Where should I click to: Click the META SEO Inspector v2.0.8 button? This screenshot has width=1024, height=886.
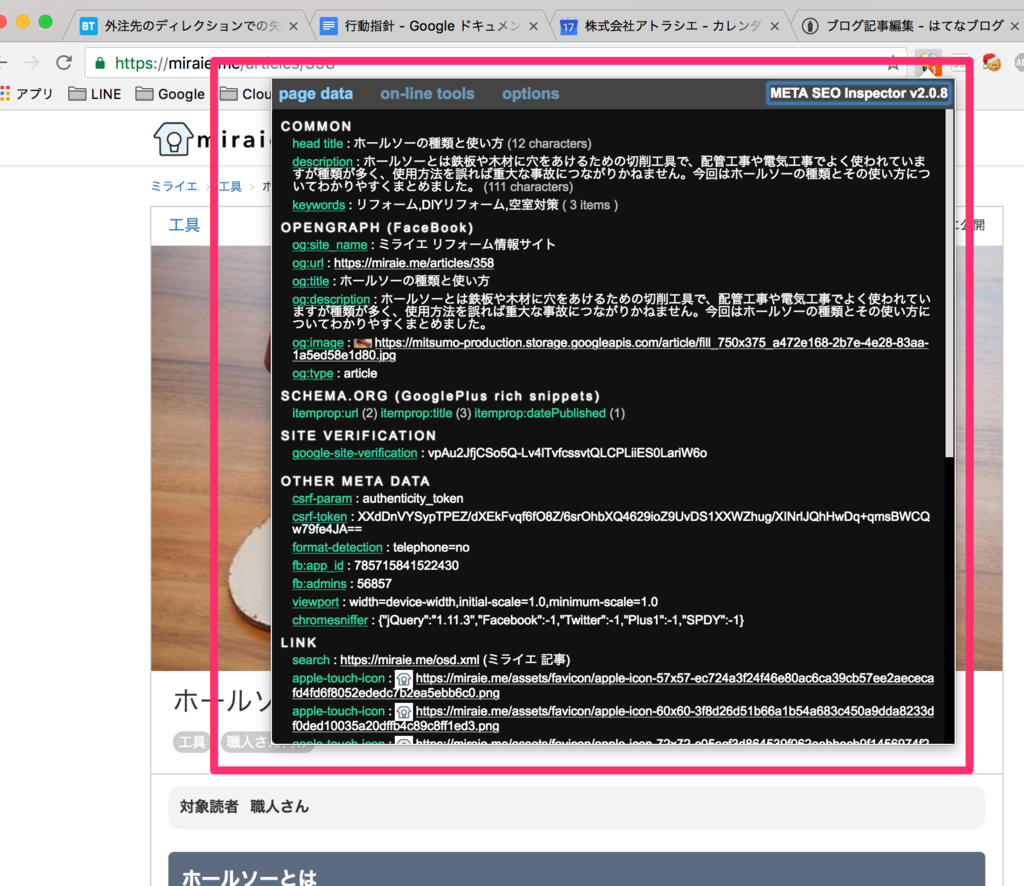[x=858, y=93]
